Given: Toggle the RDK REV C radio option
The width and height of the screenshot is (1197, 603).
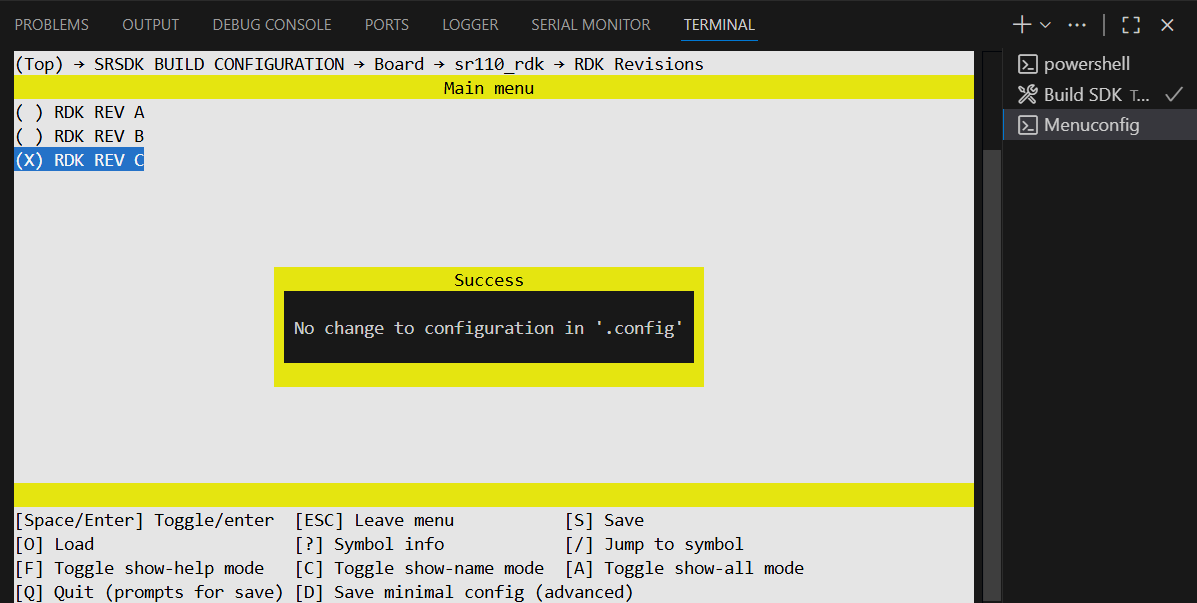Looking at the screenshot, I should click(x=80, y=160).
